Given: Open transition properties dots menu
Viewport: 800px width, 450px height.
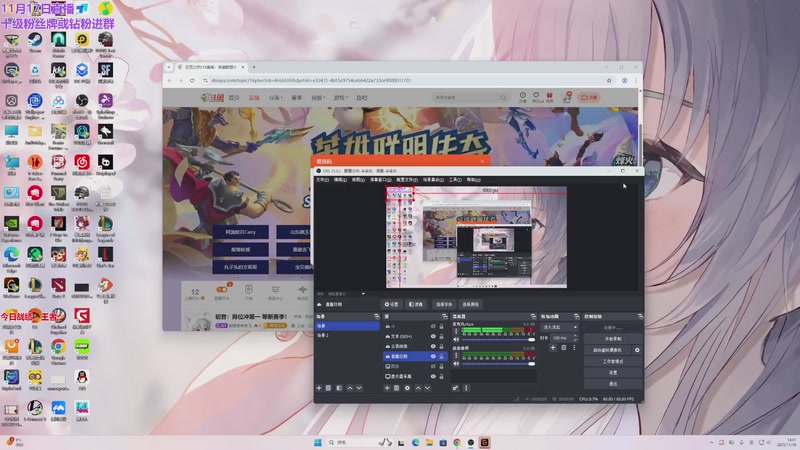Looking at the screenshot, I should pyautogui.click(x=574, y=348).
